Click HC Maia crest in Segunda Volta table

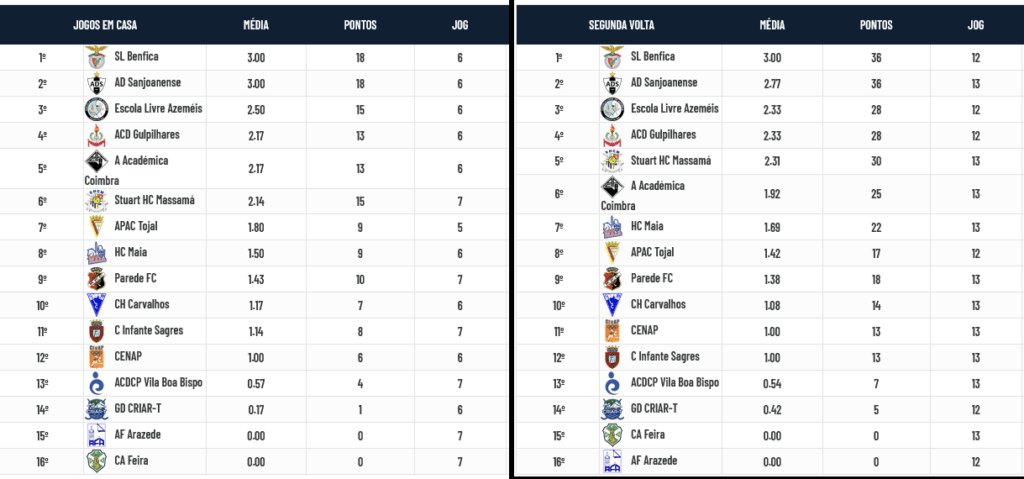[x=613, y=226]
